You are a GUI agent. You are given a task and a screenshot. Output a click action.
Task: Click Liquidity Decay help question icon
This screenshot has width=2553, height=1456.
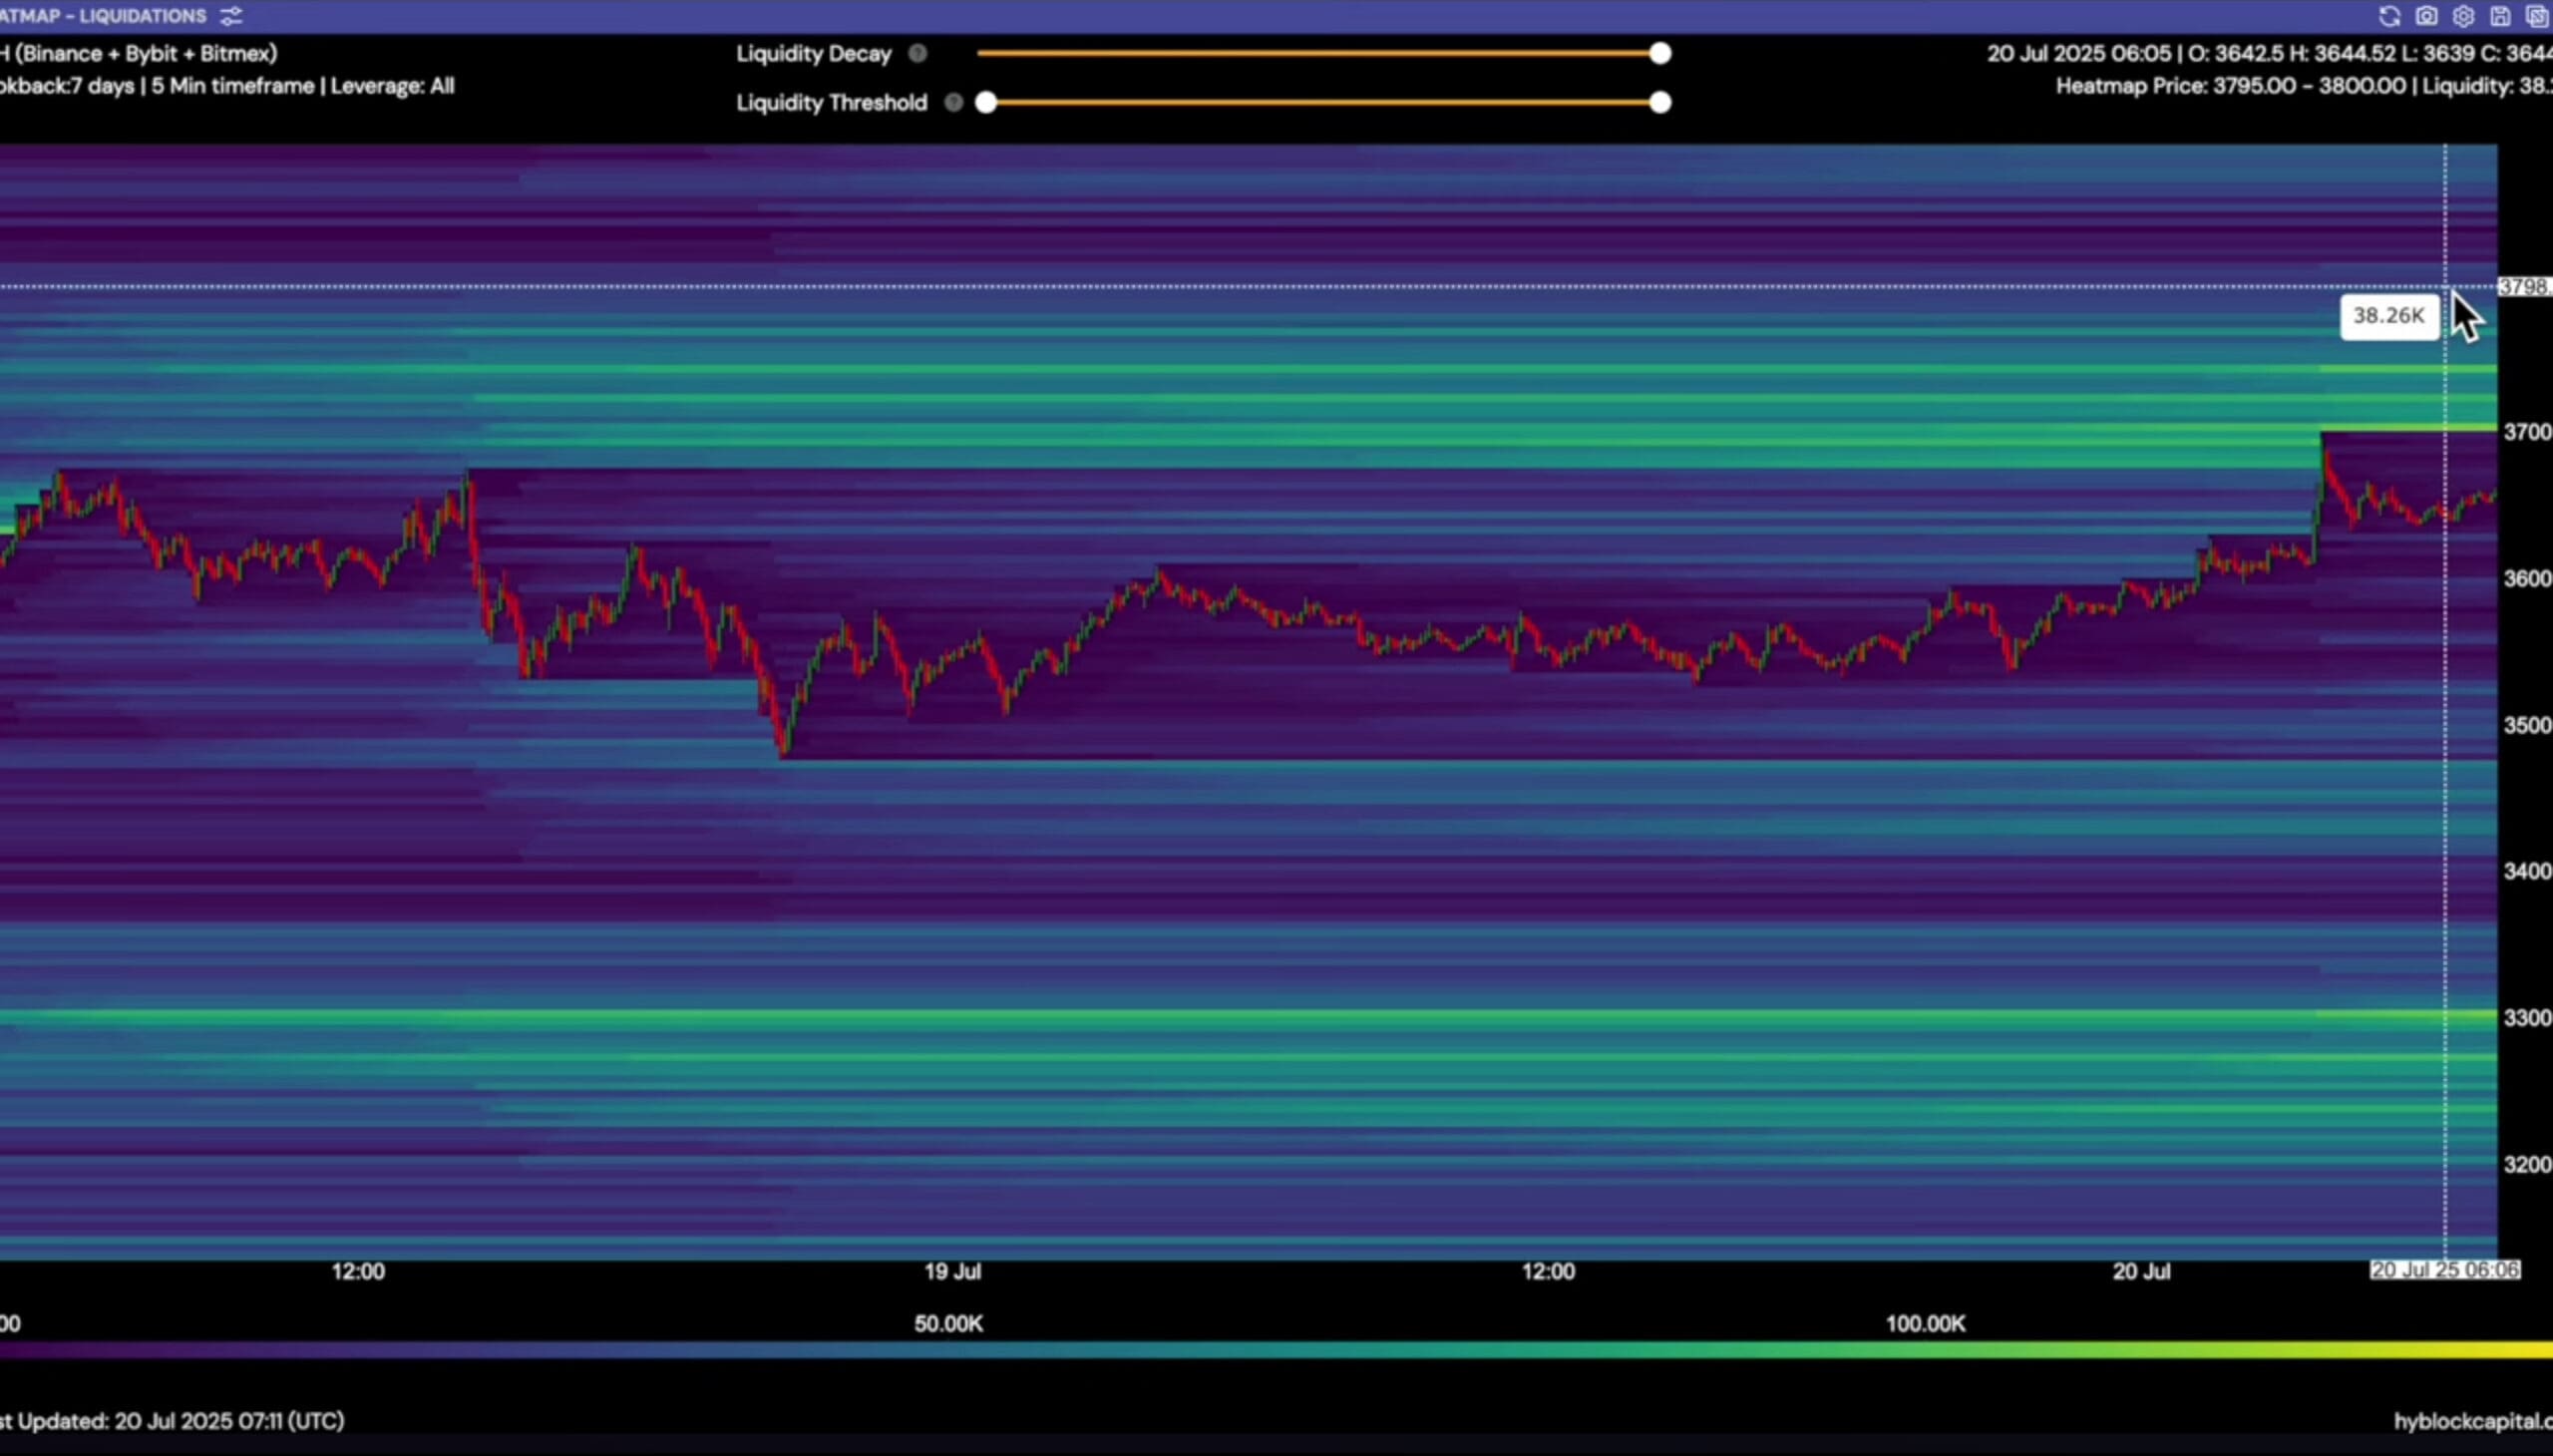point(917,54)
